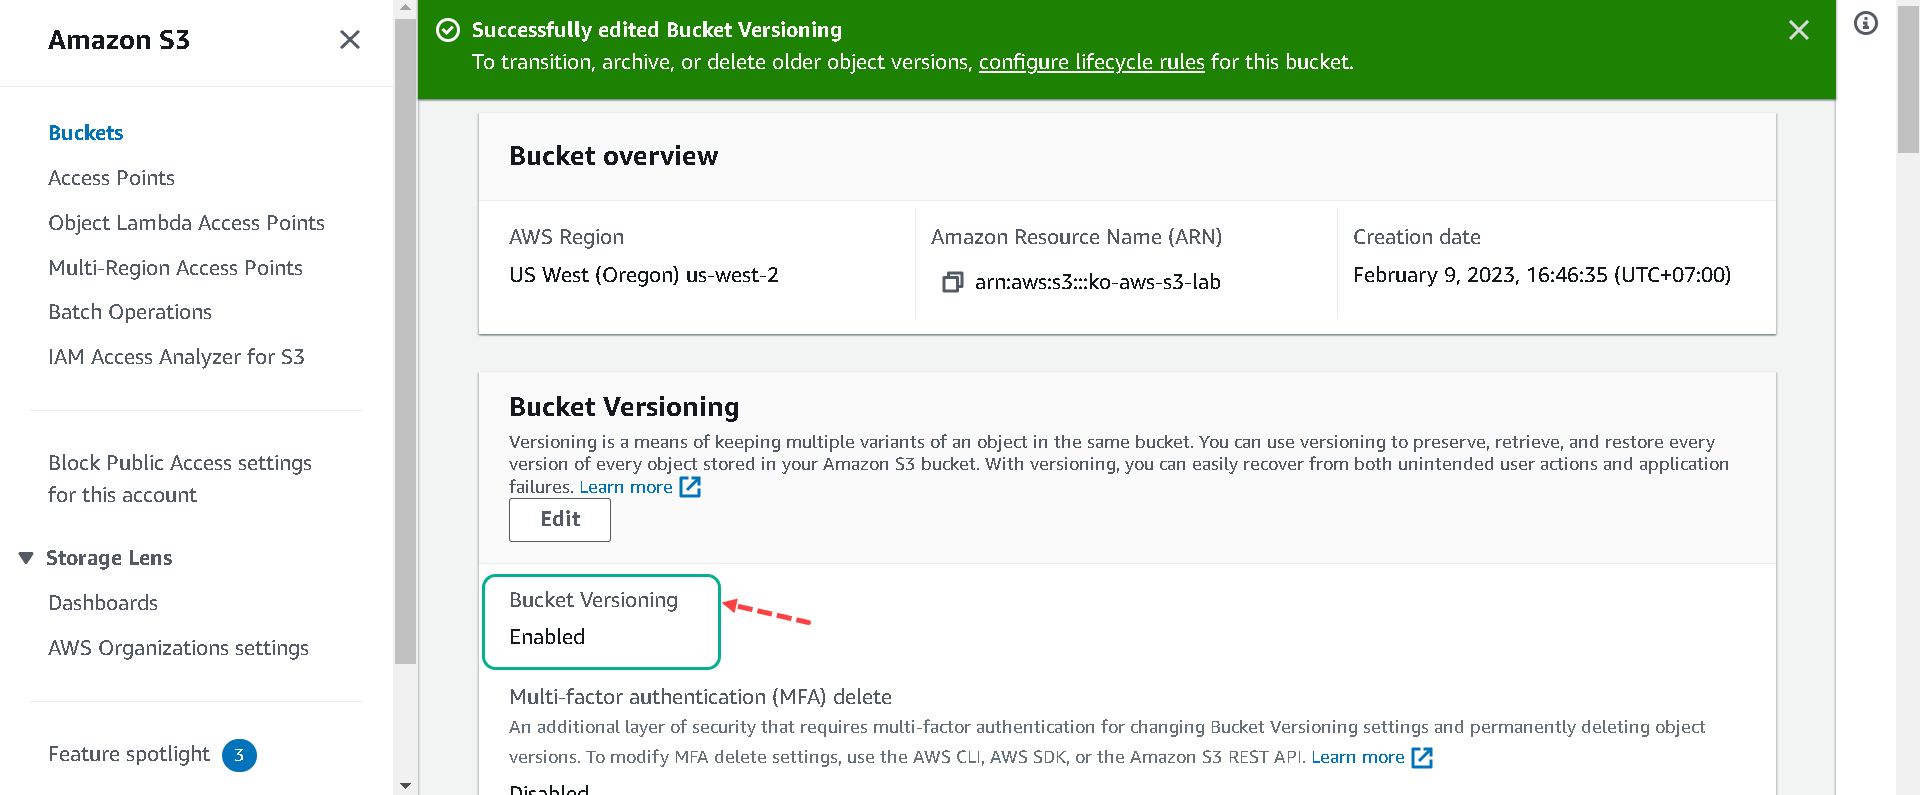Open Storage Lens Dashboards

(x=103, y=603)
